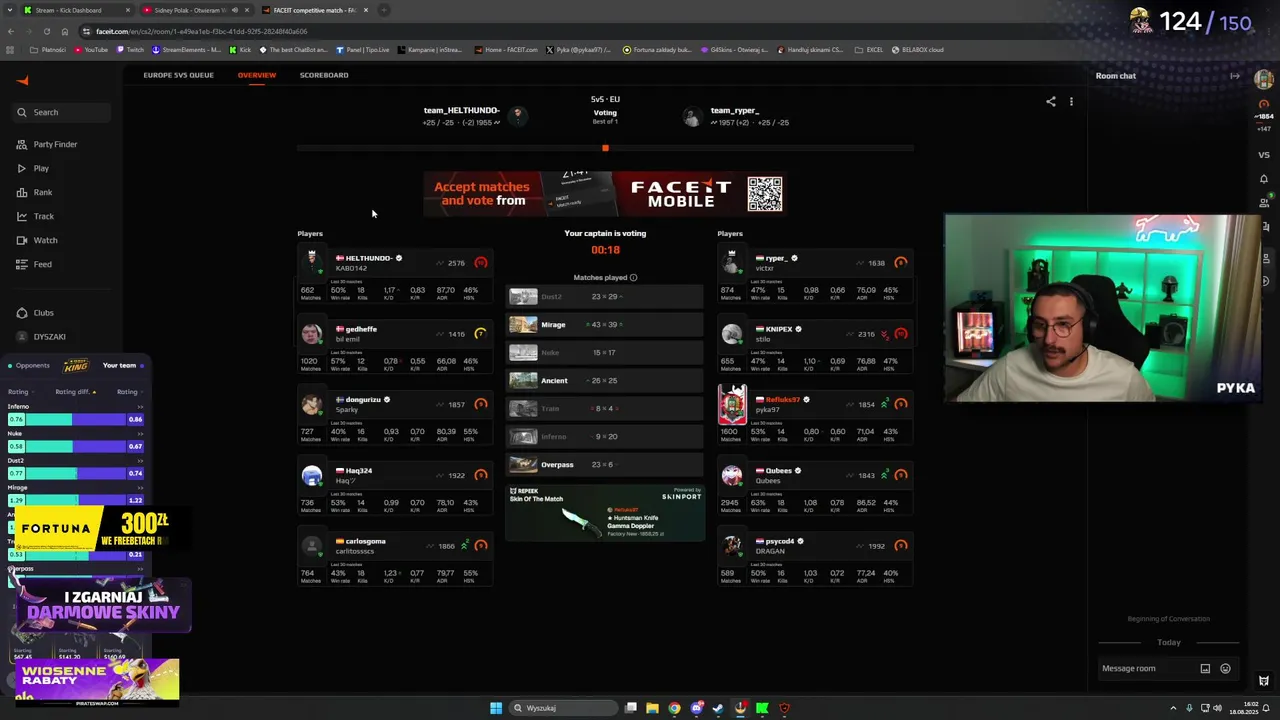
Task: Select the Overpass map row
Action: pyautogui.click(x=604, y=465)
